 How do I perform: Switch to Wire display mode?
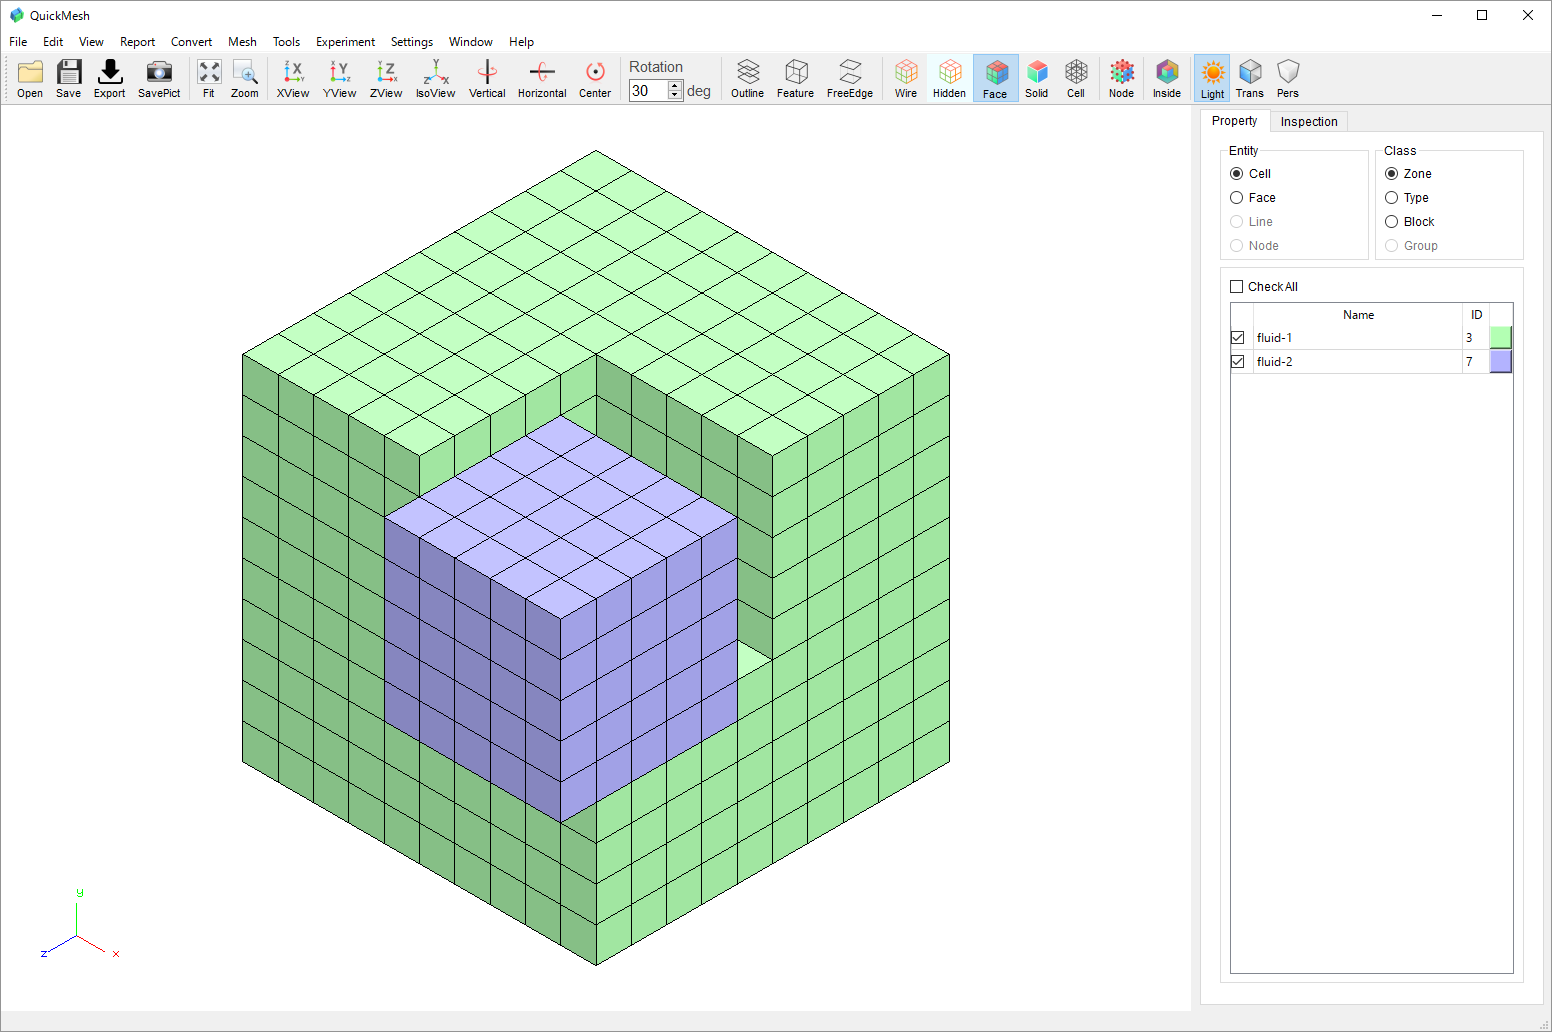click(906, 78)
